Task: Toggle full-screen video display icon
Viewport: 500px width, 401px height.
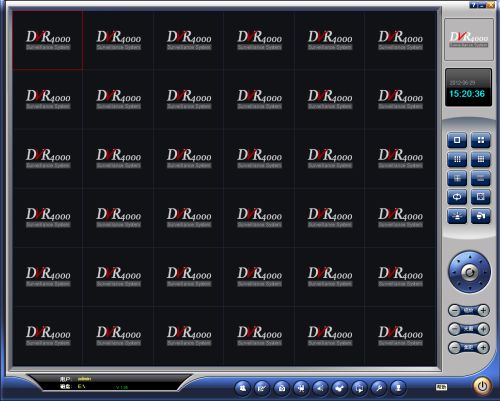Action: pos(481,197)
